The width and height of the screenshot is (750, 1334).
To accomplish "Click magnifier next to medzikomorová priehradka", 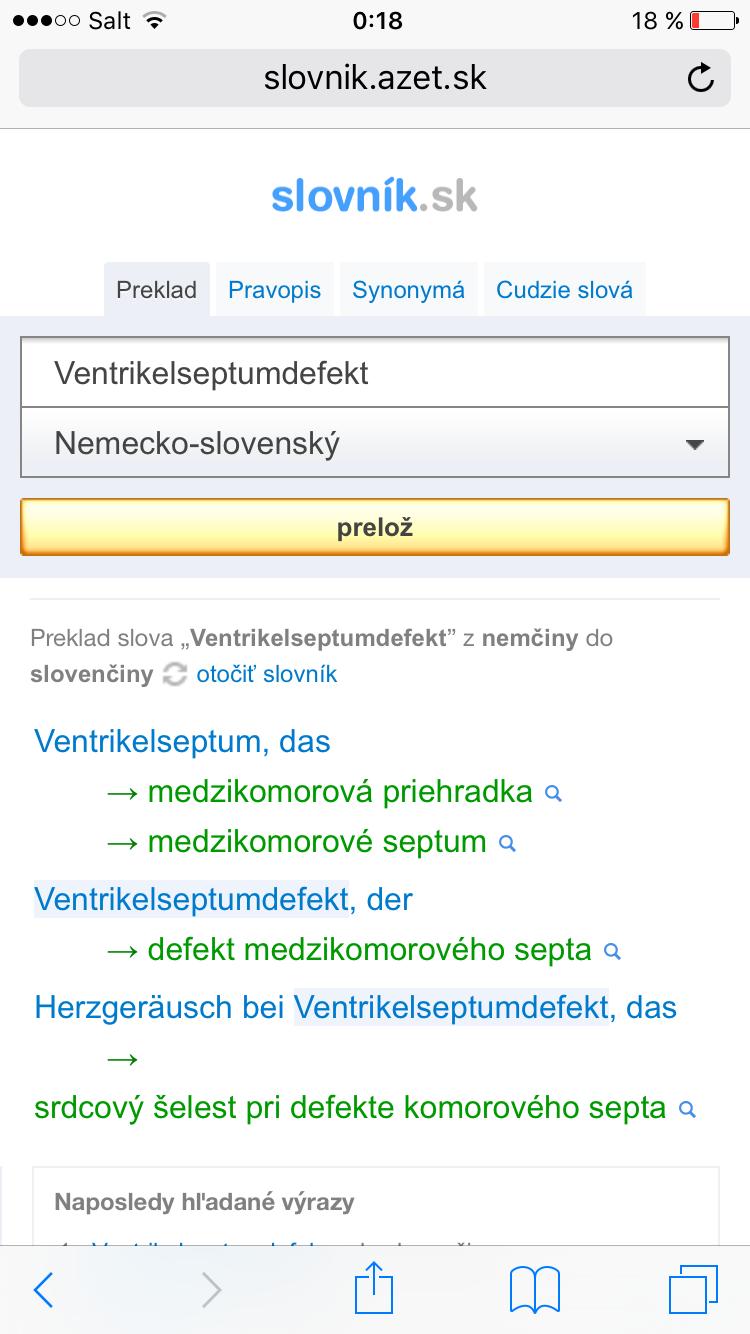I will [553, 793].
